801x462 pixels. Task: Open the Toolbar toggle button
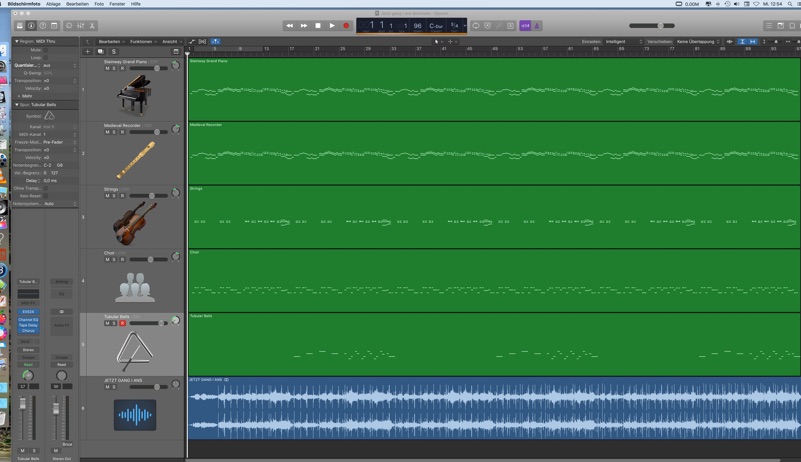[54, 26]
